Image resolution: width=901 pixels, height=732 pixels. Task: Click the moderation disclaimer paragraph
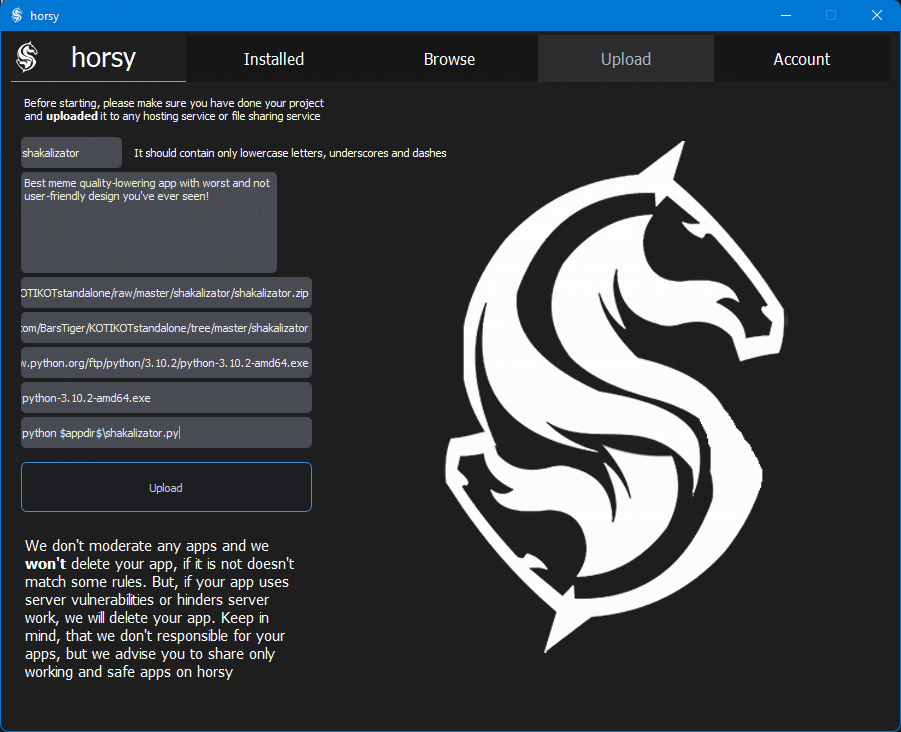pyautogui.click(x=160, y=609)
